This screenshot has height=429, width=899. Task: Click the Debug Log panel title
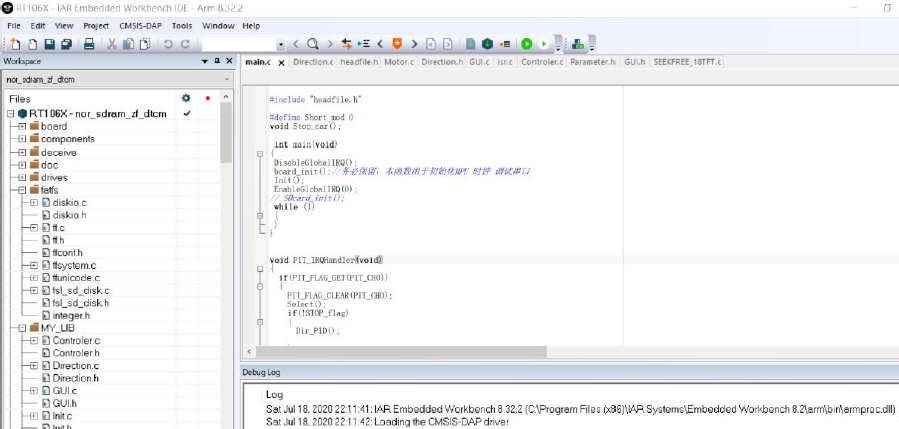tap(261, 372)
